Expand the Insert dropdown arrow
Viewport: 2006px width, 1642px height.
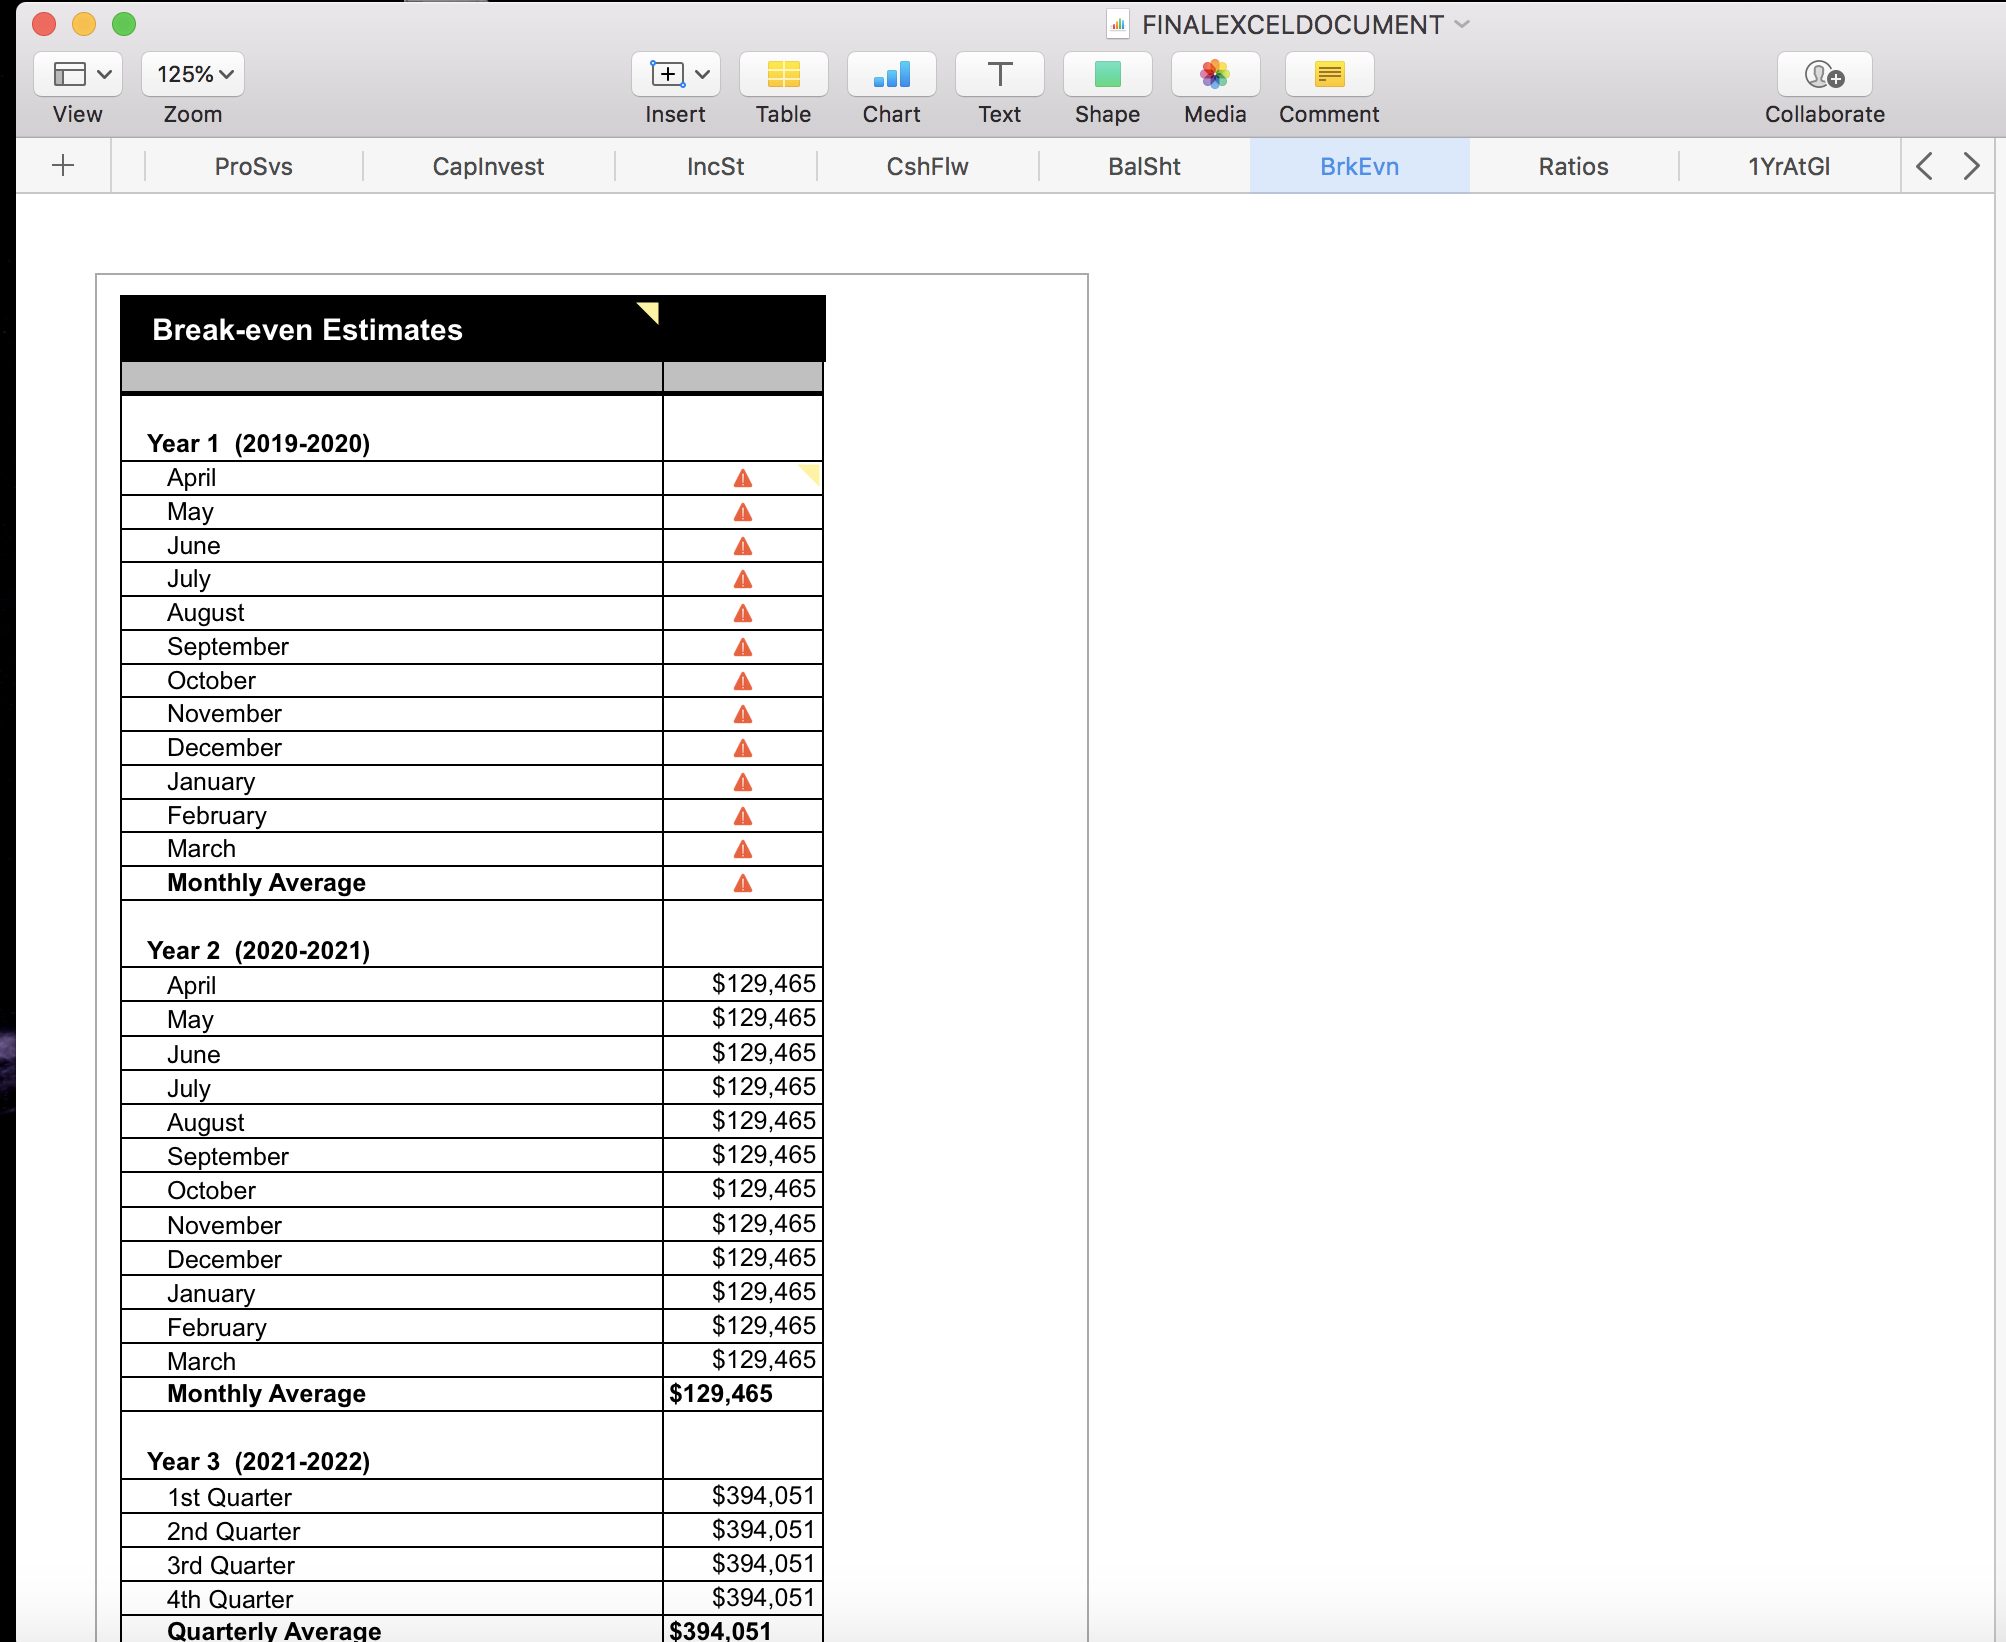[703, 74]
